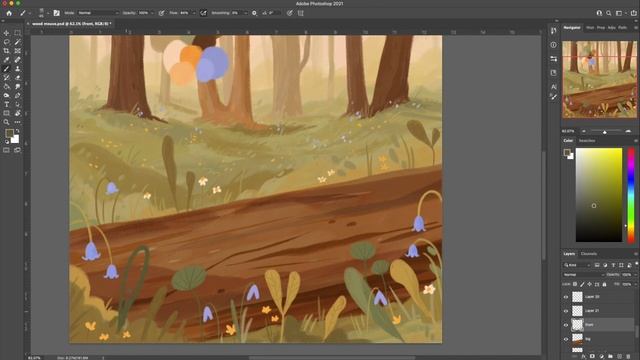Select the Eraser tool
This screenshot has height=360, width=640.
click(18, 78)
